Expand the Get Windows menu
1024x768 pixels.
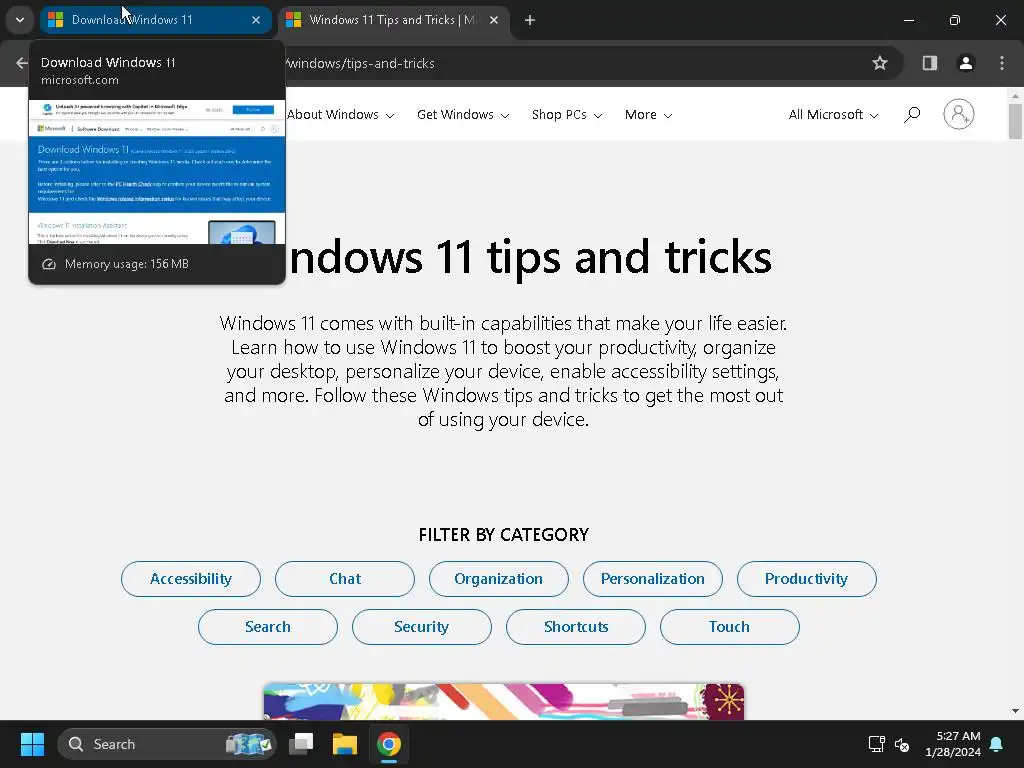(463, 115)
